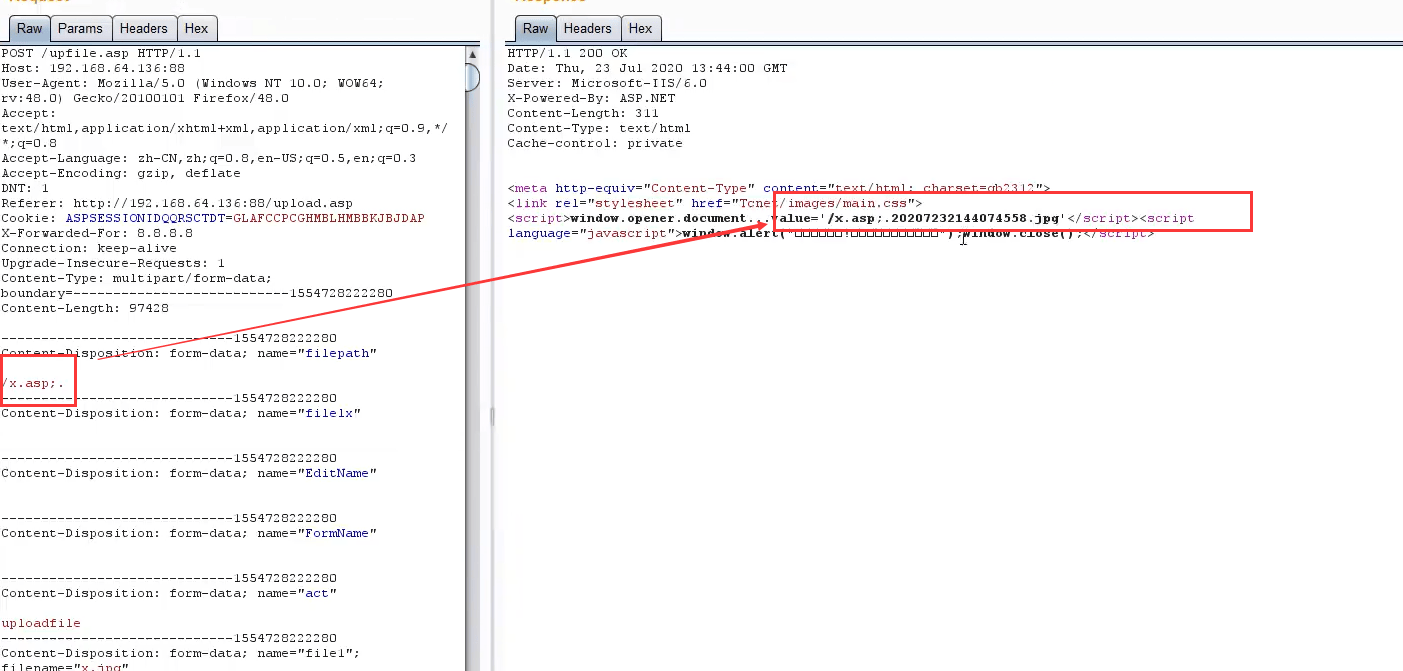Screen dimensions: 1403x671
Task: Click the request scrollbar up arrow
Action: point(472,53)
